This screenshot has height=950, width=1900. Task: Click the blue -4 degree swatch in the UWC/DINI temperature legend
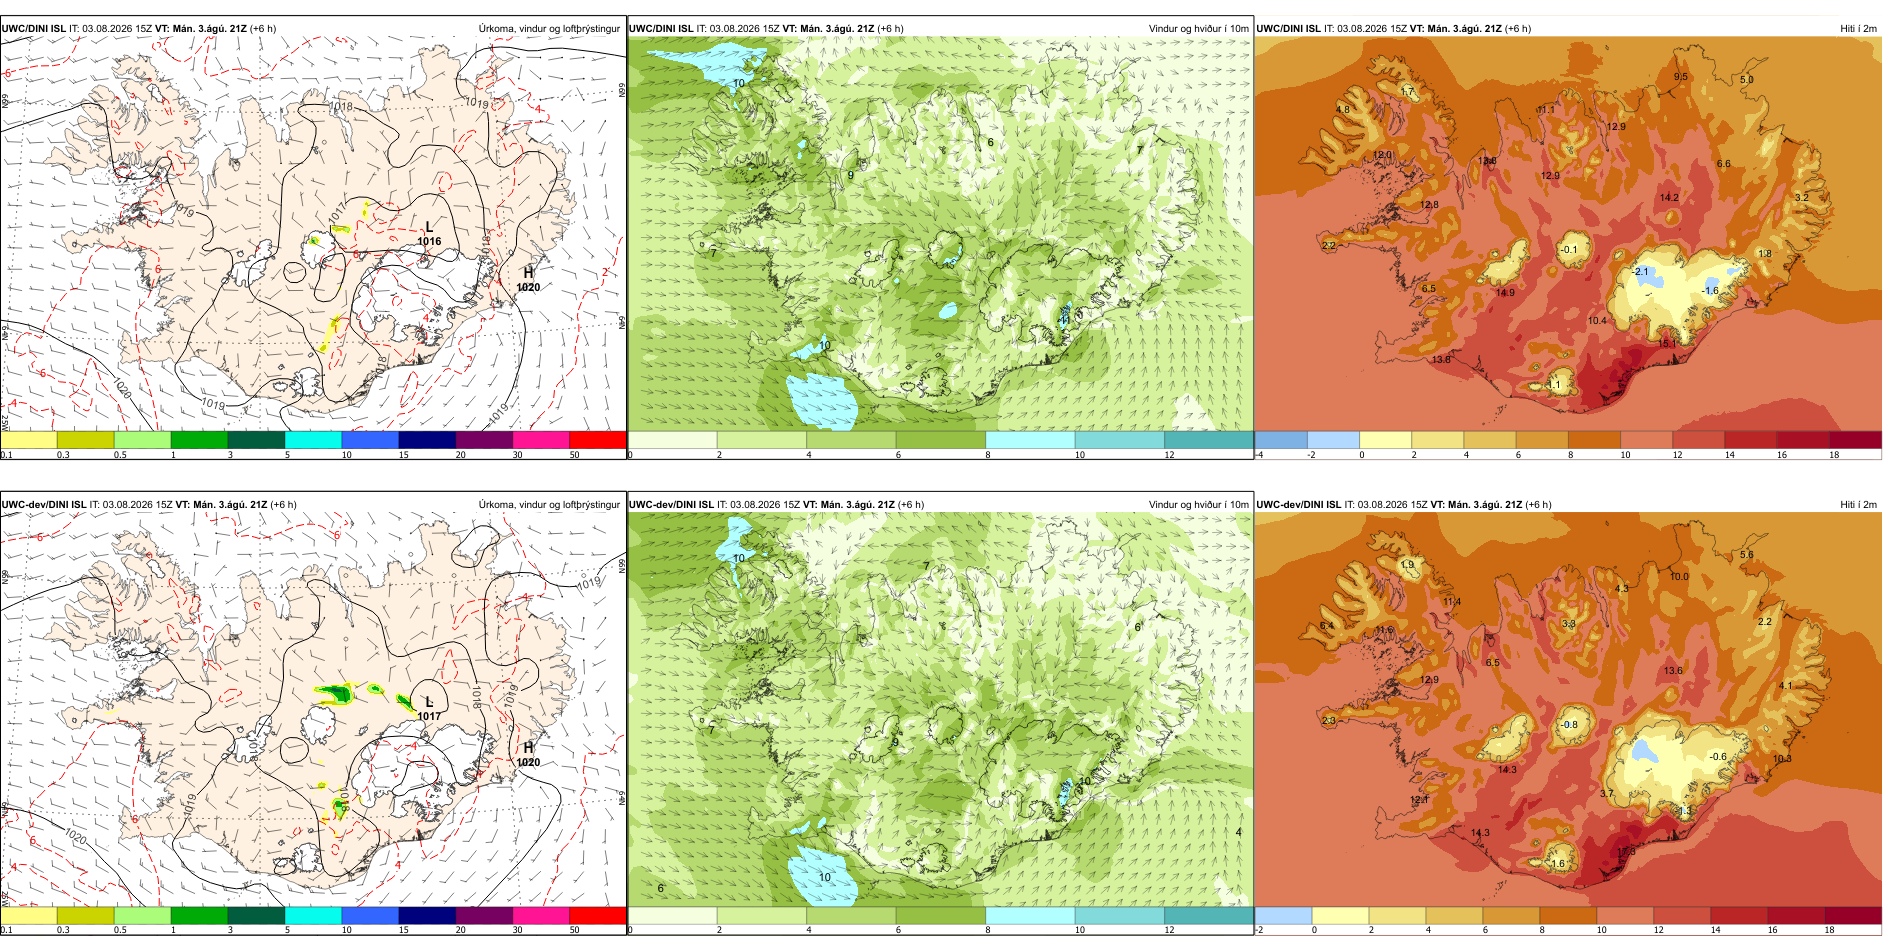(x=1281, y=439)
